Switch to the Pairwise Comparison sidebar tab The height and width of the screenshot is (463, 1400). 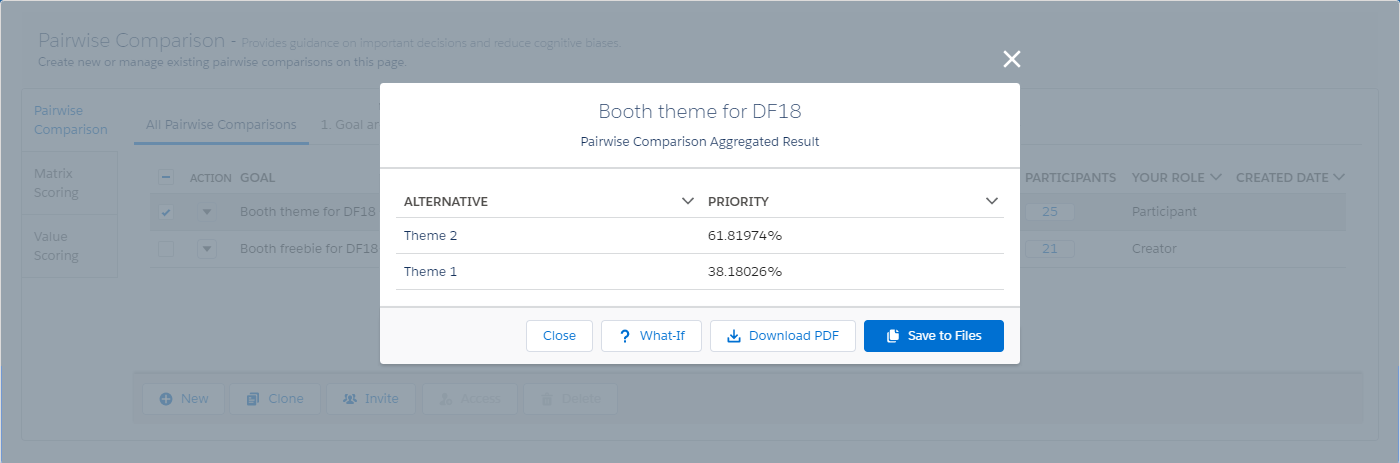(x=71, y=120)
